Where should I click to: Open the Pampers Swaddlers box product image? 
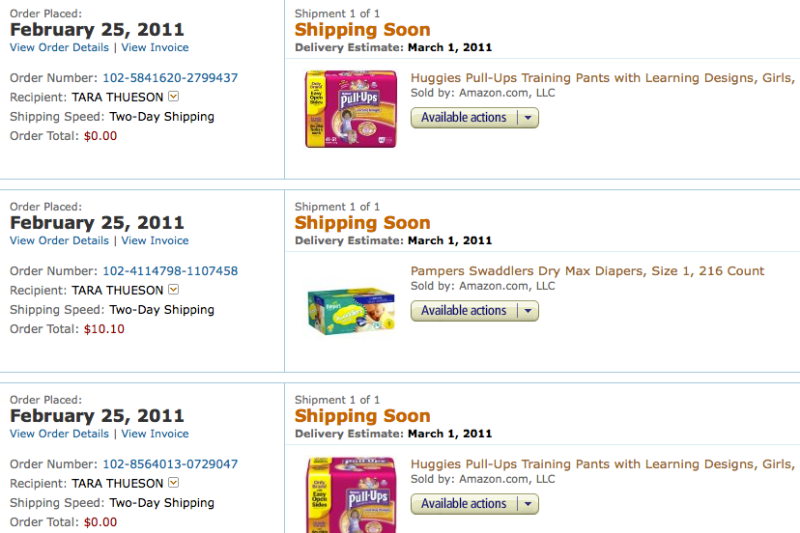(351, 310)
